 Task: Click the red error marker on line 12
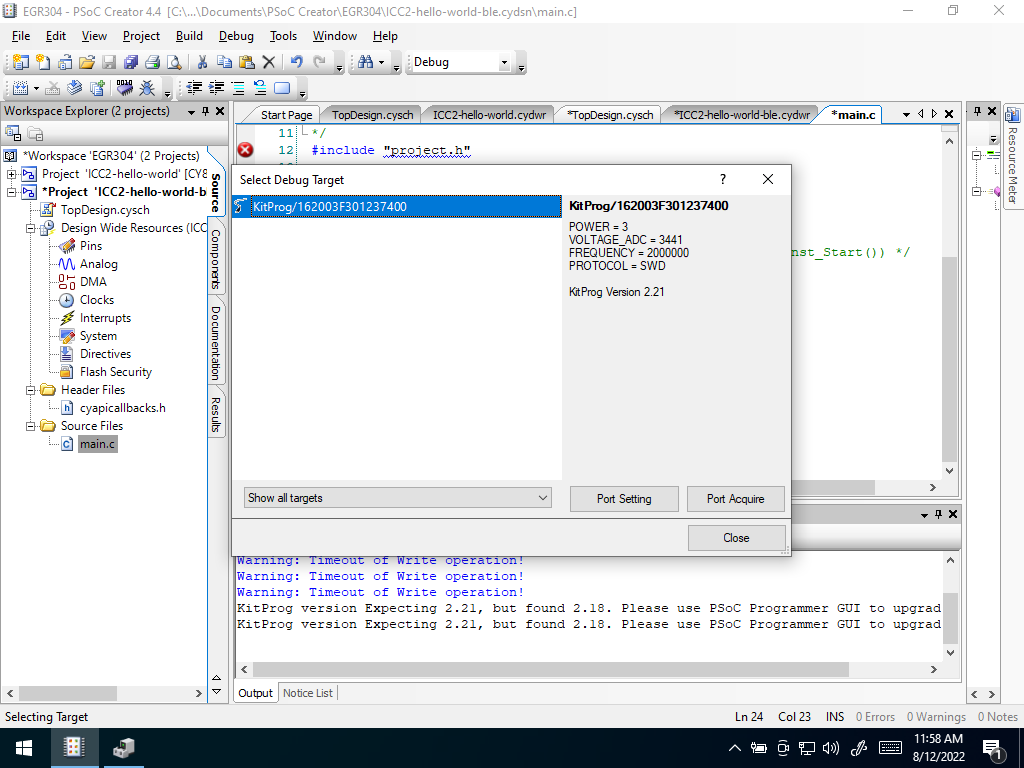[x=246, y=150]
